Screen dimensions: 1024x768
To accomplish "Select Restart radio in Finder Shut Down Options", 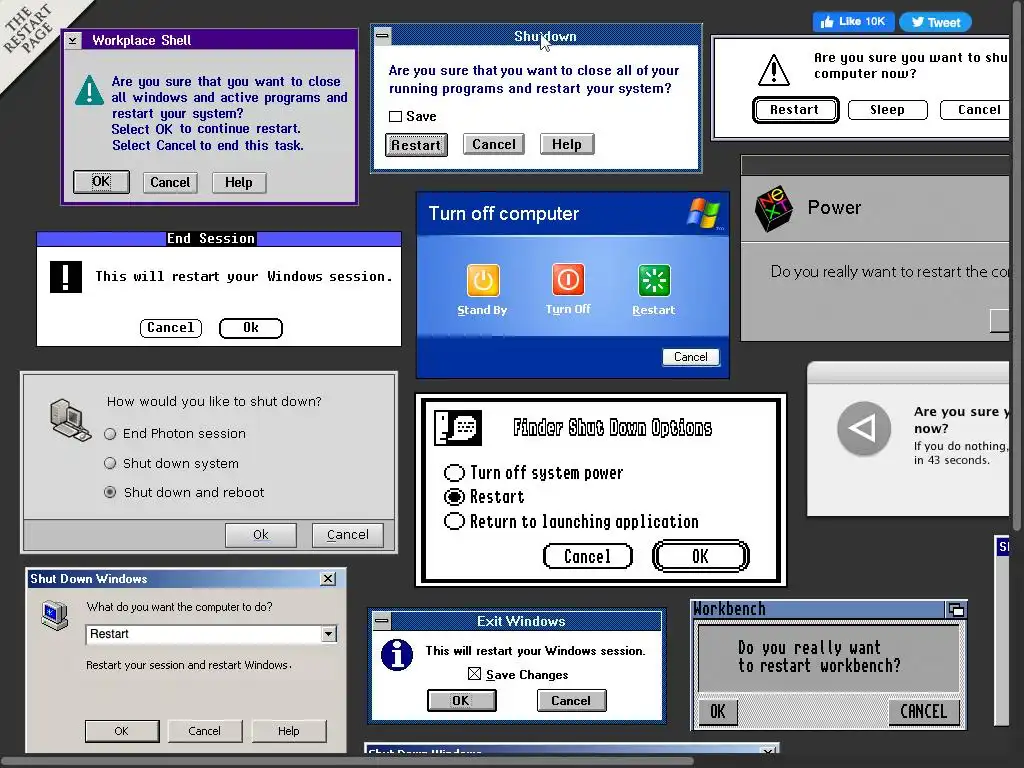I will click(454, 496).
